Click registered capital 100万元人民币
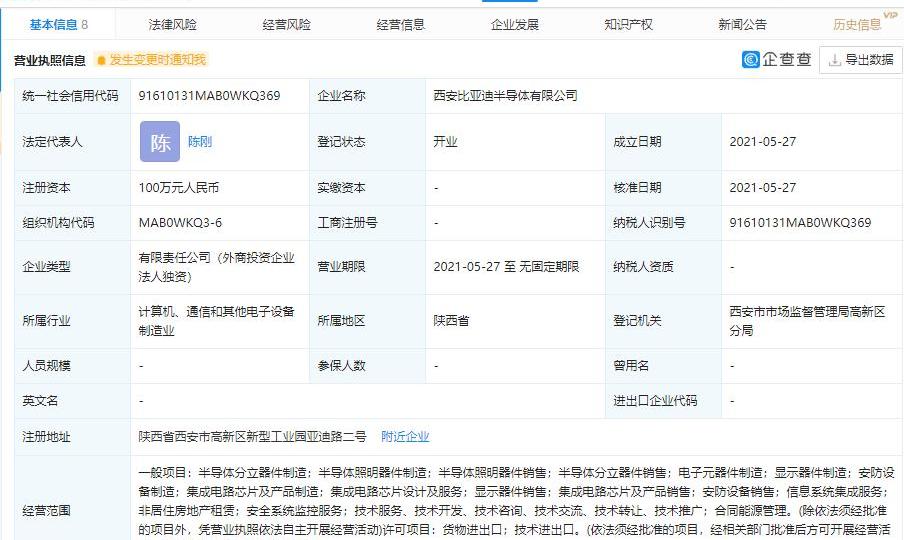Screen dimensions: 904x540 (179, 188)
